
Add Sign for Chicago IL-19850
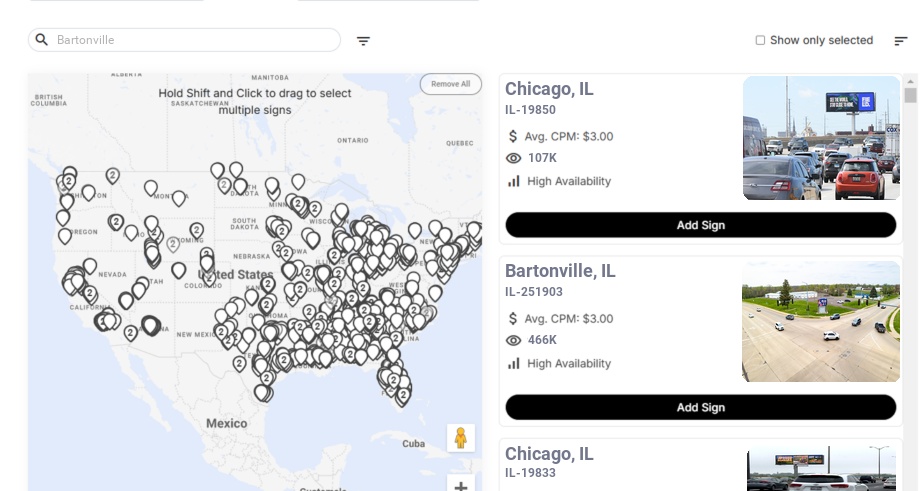[x=700, y=225]
